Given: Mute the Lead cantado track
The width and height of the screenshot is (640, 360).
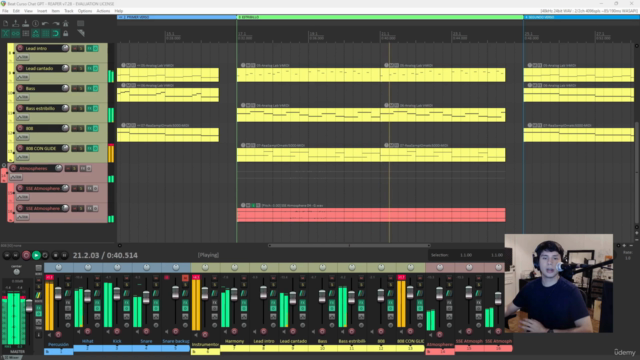Looking at the screenshot, I should pyautogui.click(x=75, y=68).
